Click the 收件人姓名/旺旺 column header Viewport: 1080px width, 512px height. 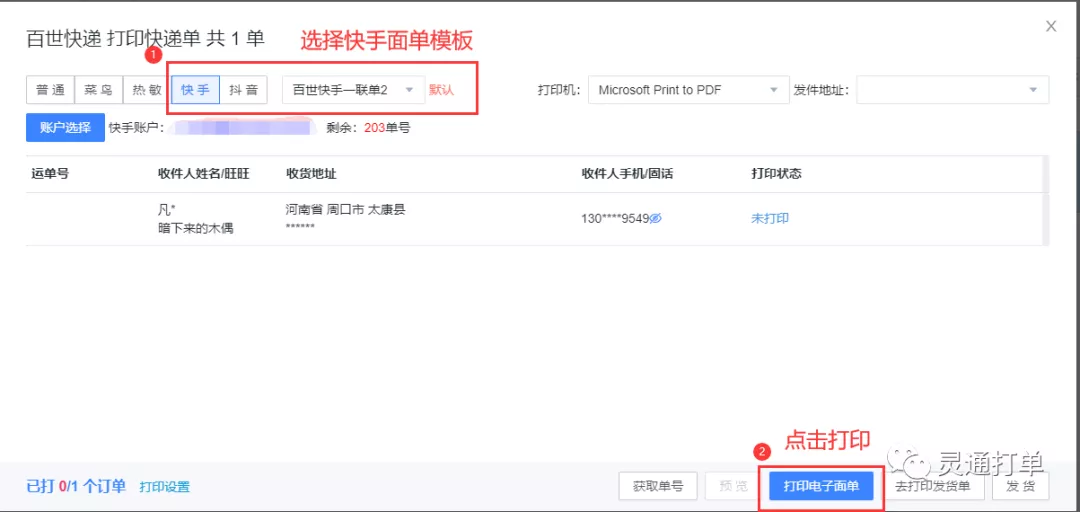(204, 174)
